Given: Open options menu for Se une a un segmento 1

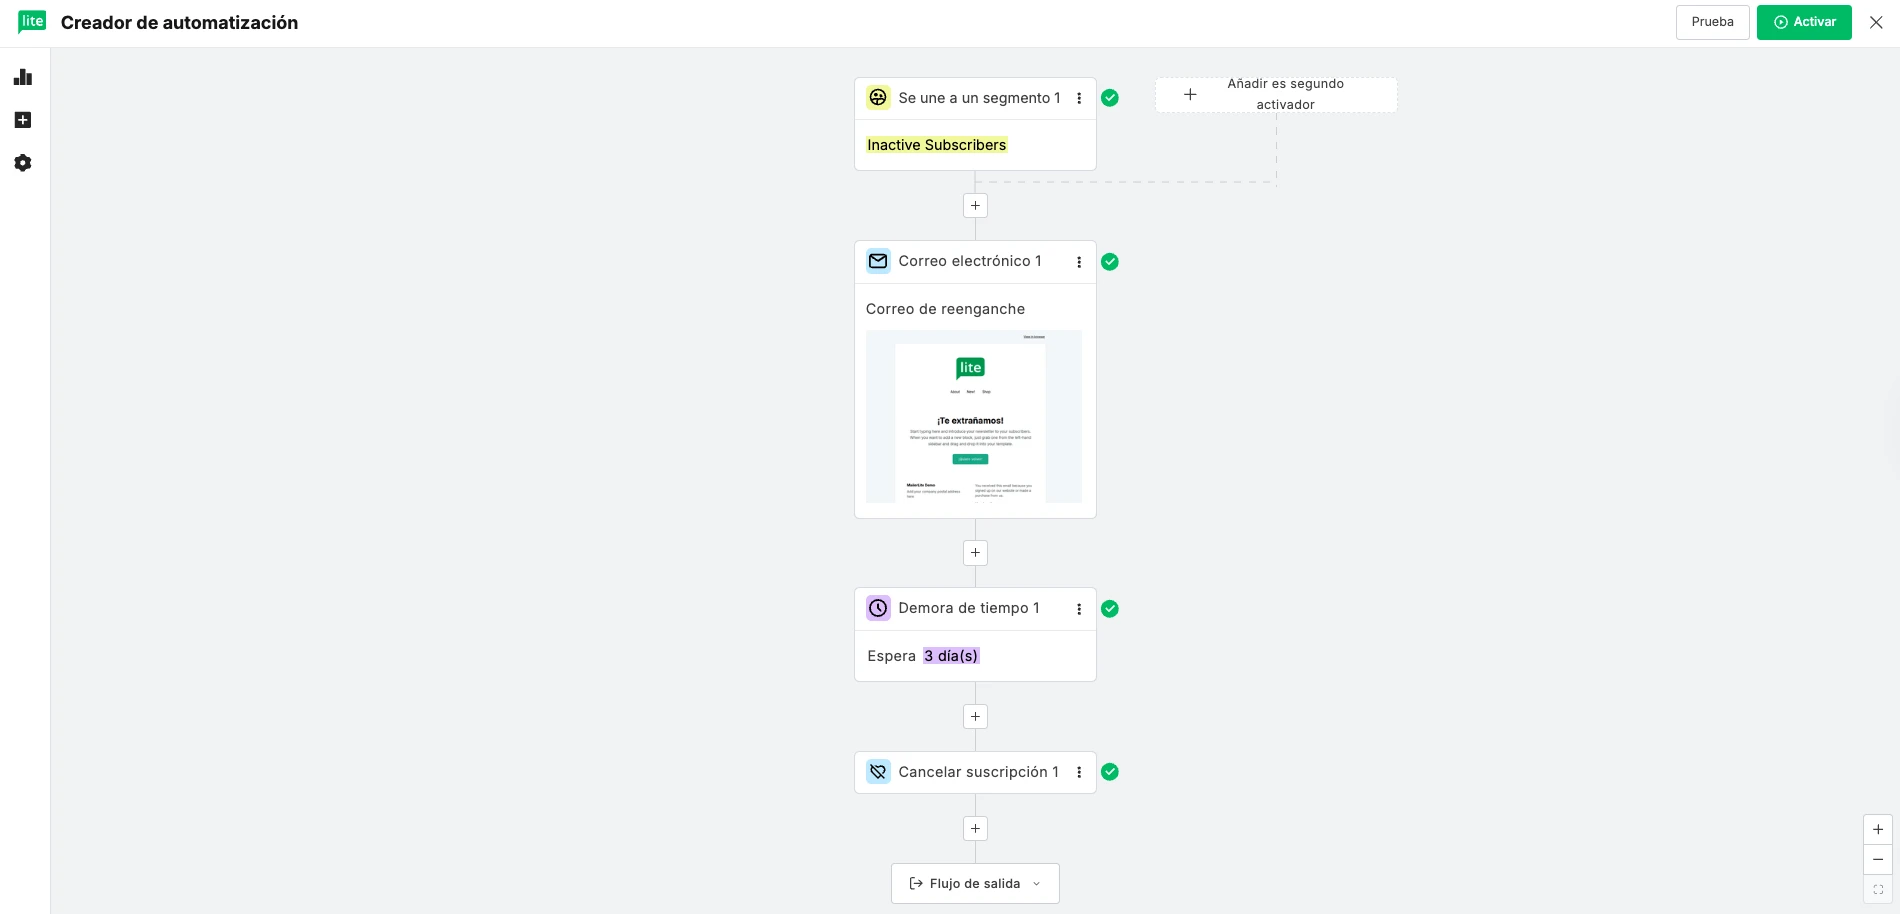Looking at the screenshot, I should (x=1079, y=98).
